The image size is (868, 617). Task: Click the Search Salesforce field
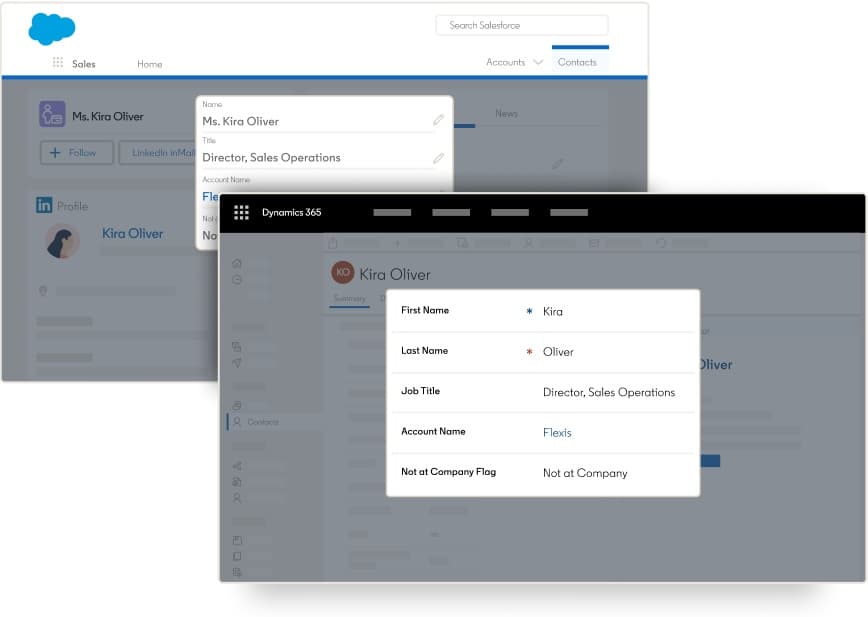coord(522,25)
